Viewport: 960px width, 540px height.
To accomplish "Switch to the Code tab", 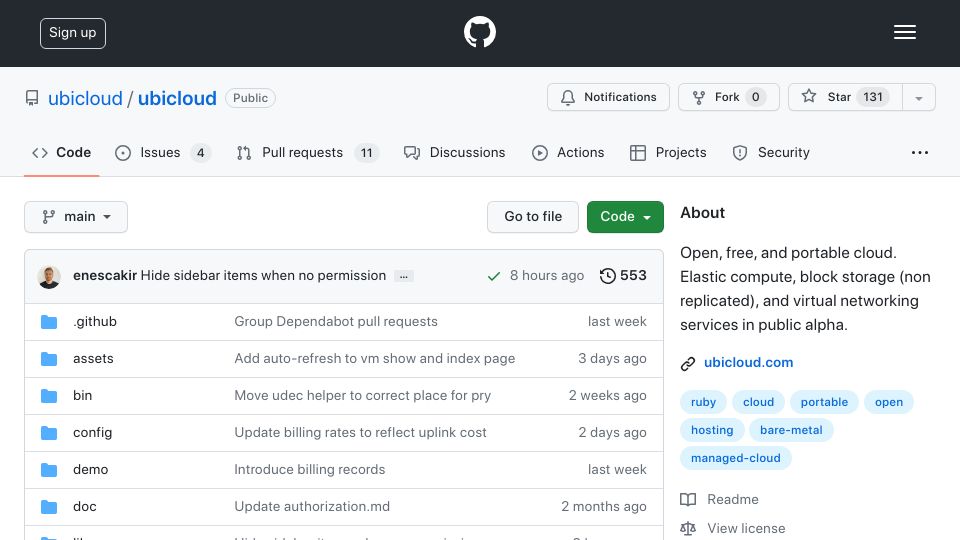I will point(62,152).
